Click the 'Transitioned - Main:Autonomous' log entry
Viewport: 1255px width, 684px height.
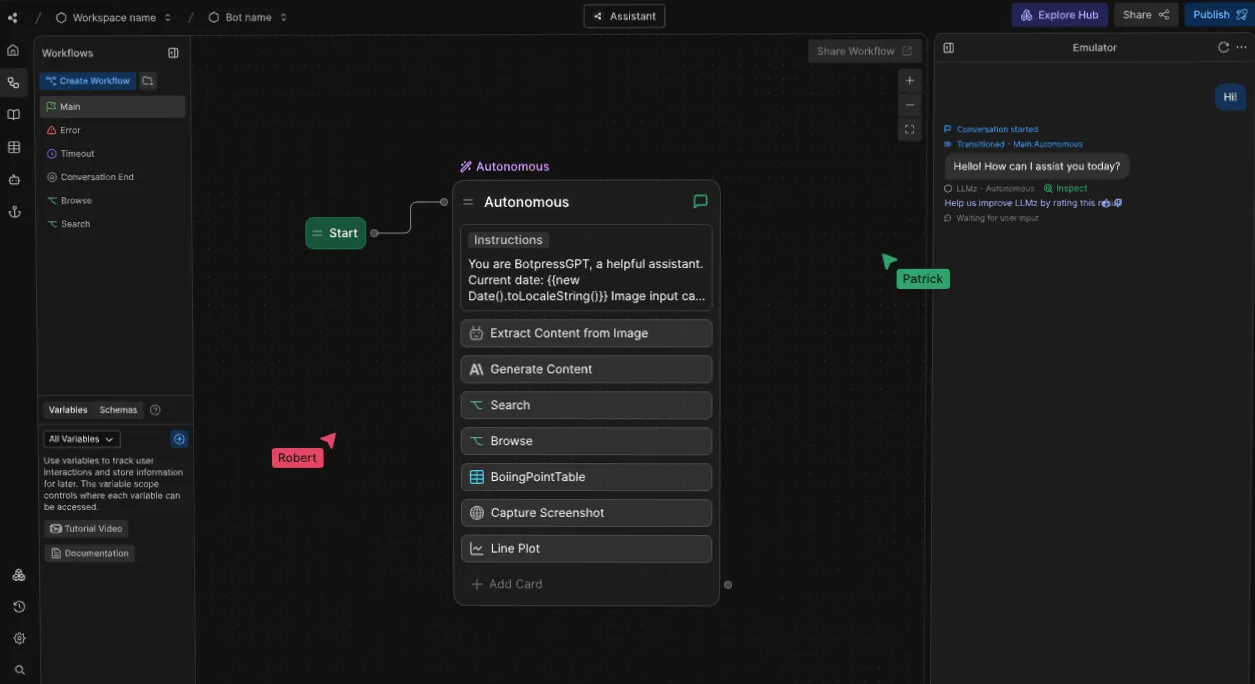coord(1013,144)
